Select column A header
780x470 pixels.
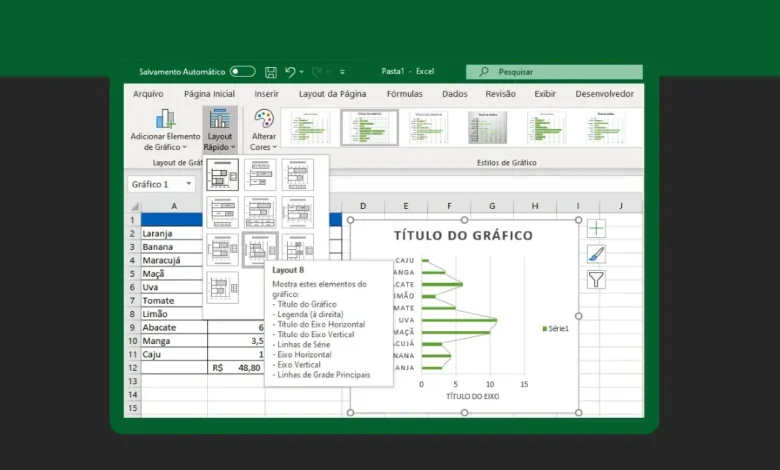pos(174,206)
